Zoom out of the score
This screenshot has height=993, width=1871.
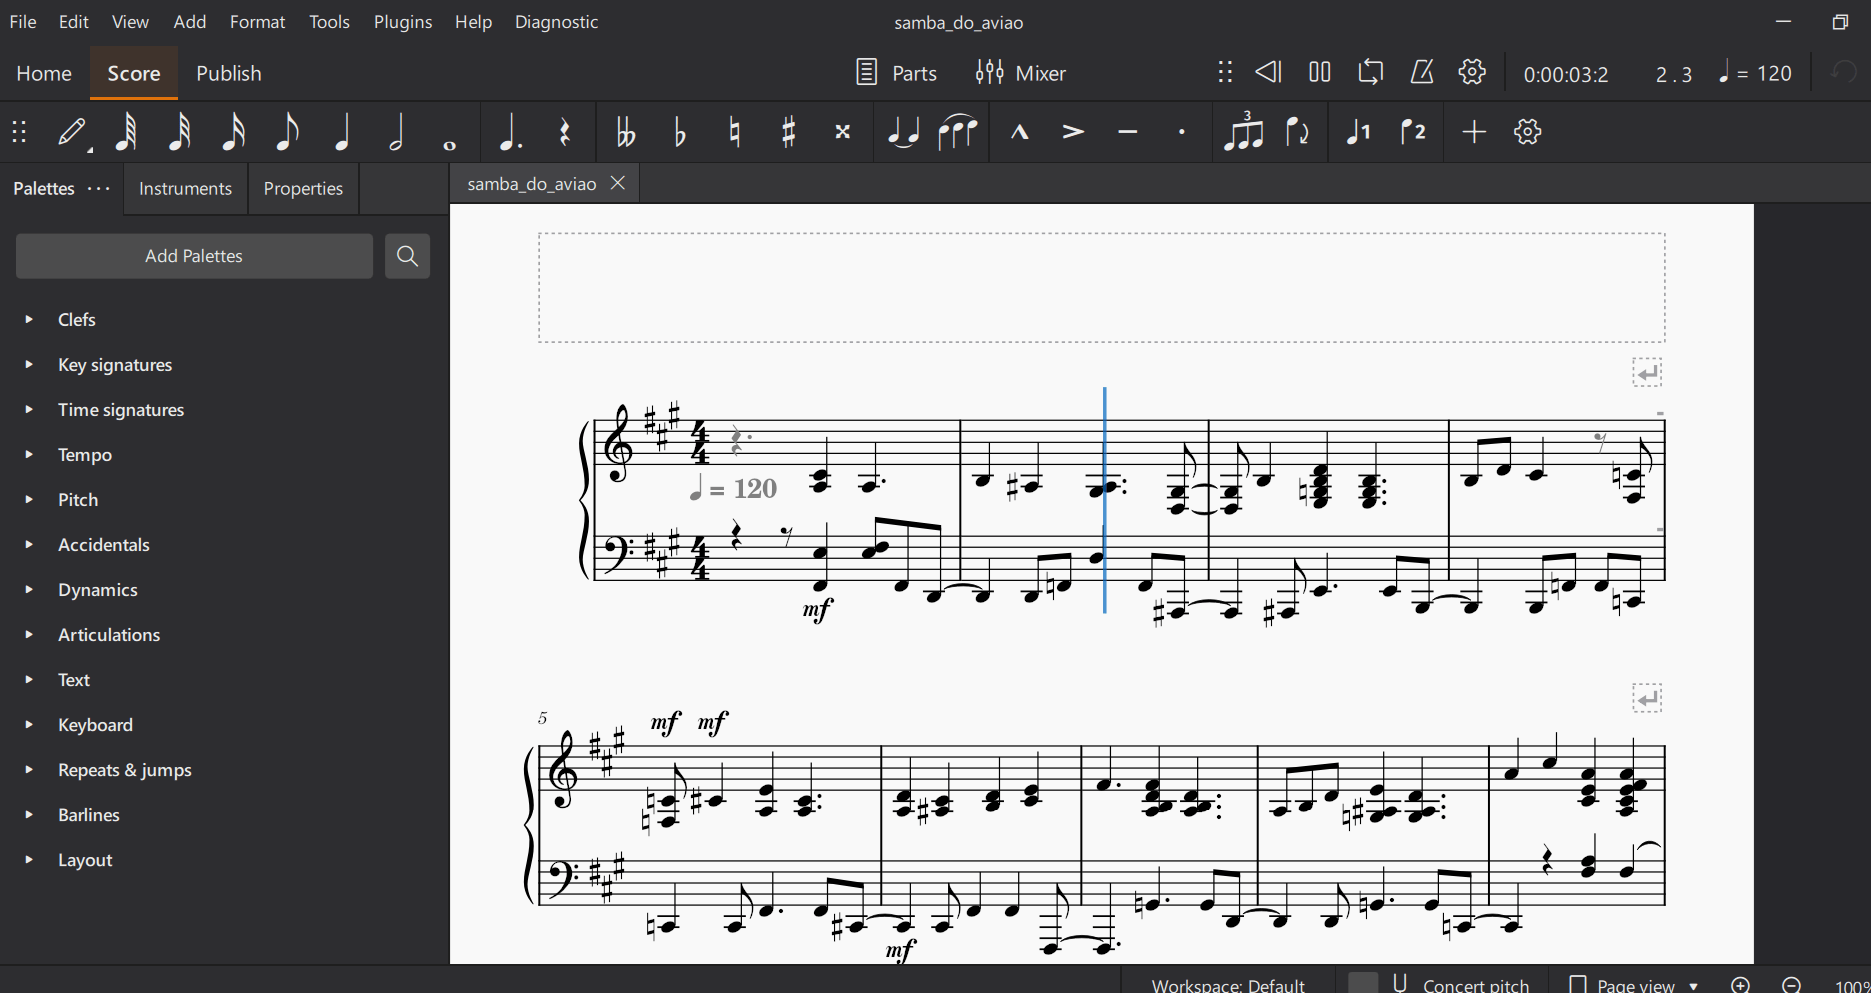(x=1792, y=985)
